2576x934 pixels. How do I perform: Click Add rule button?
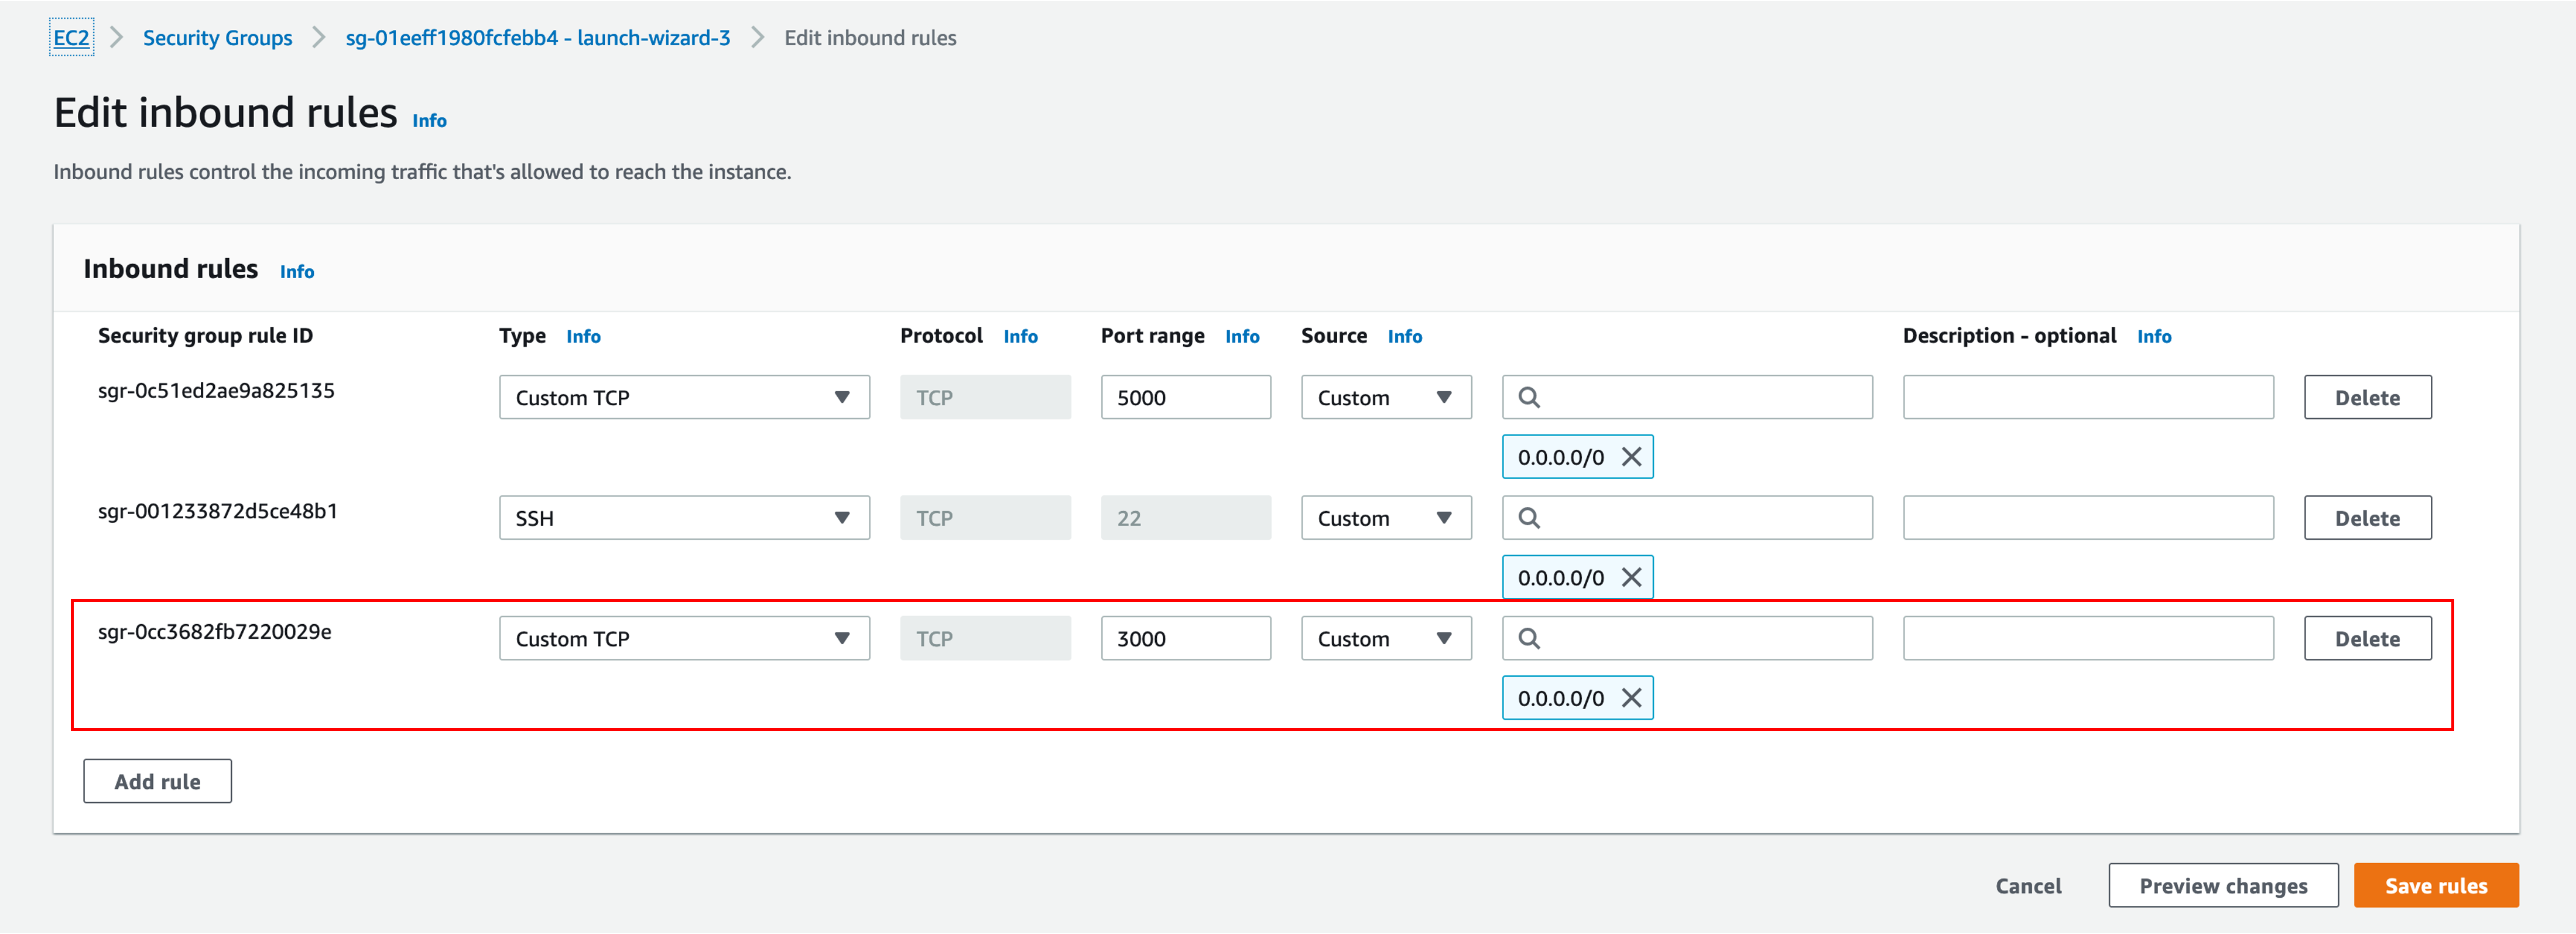pyautogui.click(x=157, y=781)
